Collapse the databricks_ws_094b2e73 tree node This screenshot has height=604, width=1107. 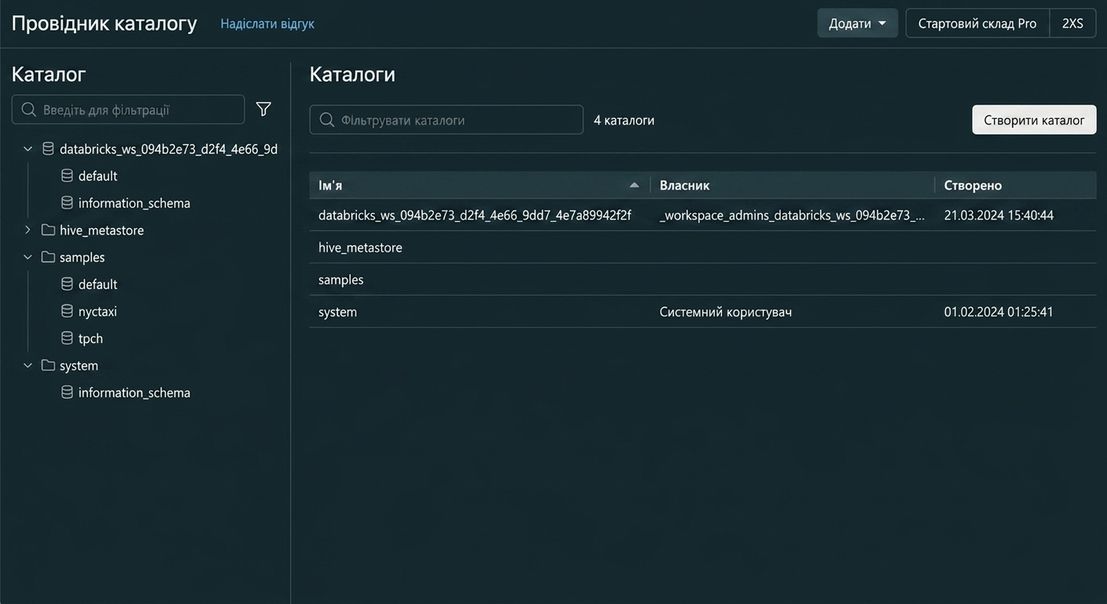[x=28, y=149]
